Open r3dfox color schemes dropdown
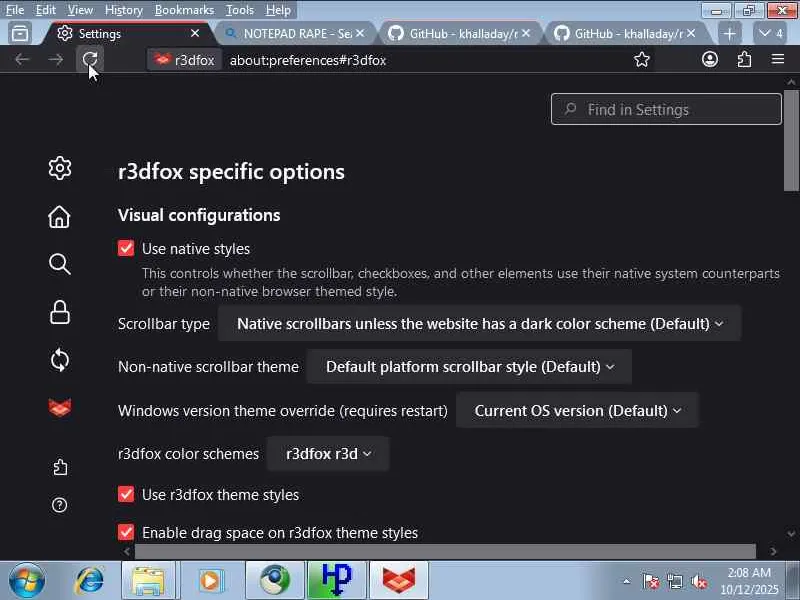This screenshot has width=800, height=600. [x=328, y=454]
